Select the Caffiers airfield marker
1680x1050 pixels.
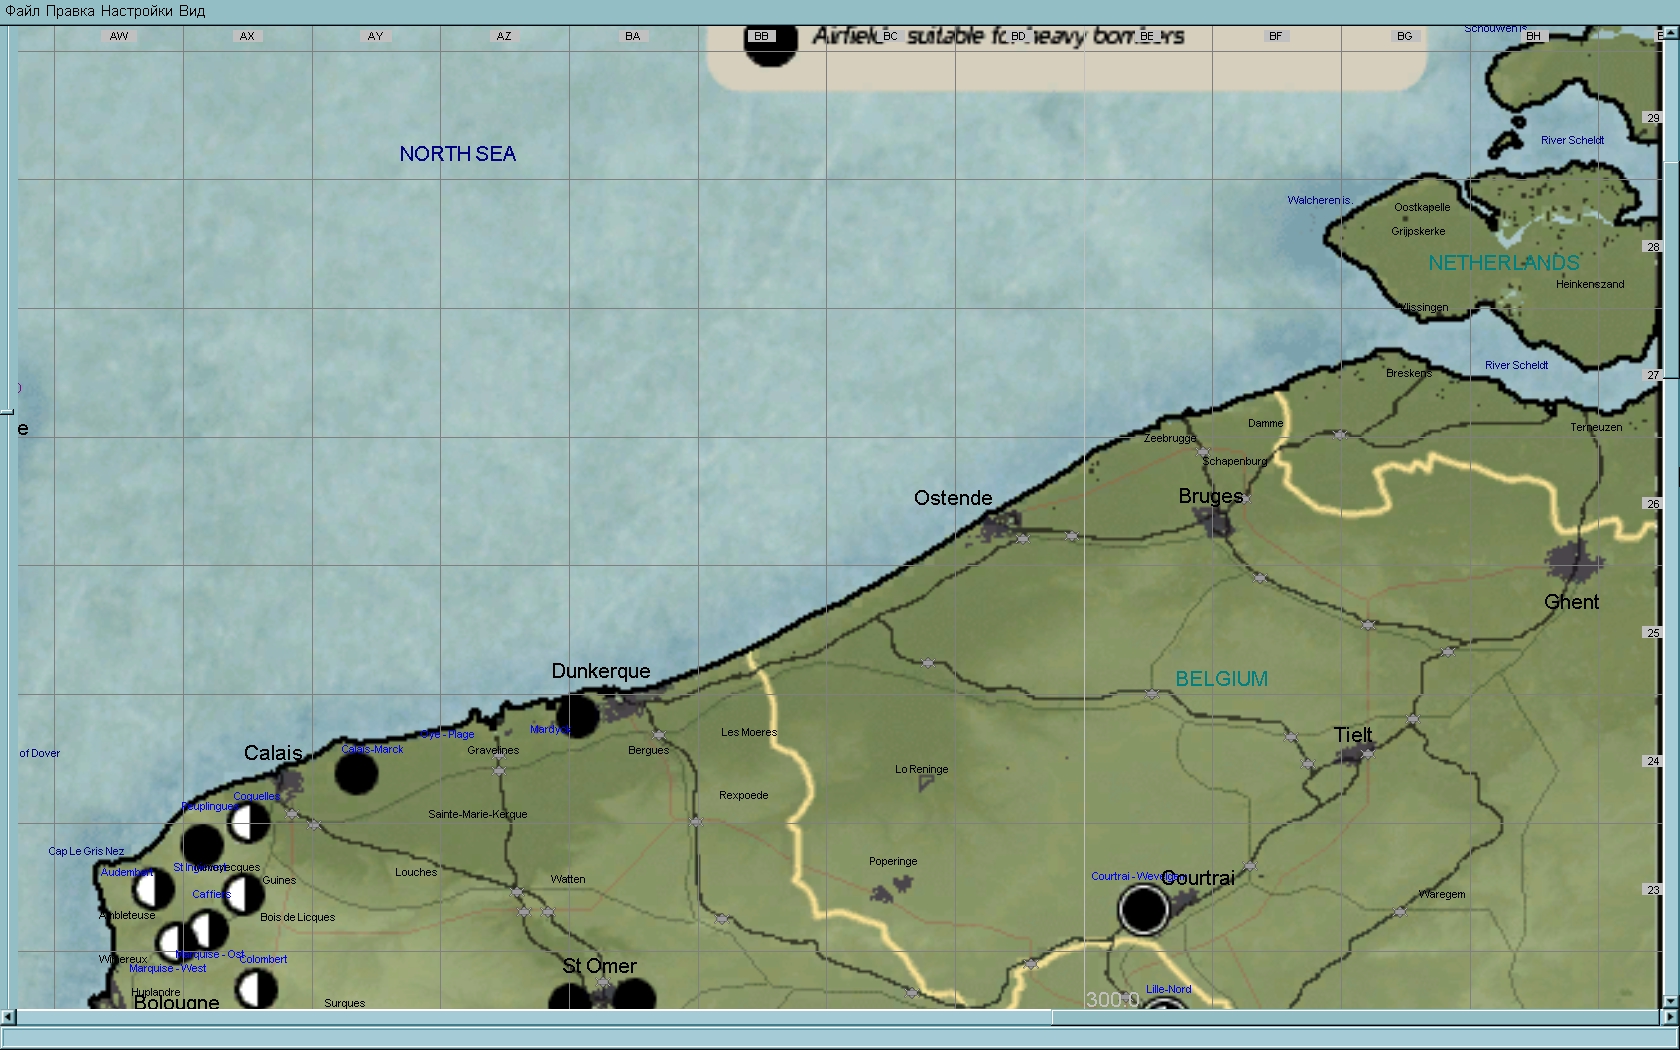(x=243, y=894)
